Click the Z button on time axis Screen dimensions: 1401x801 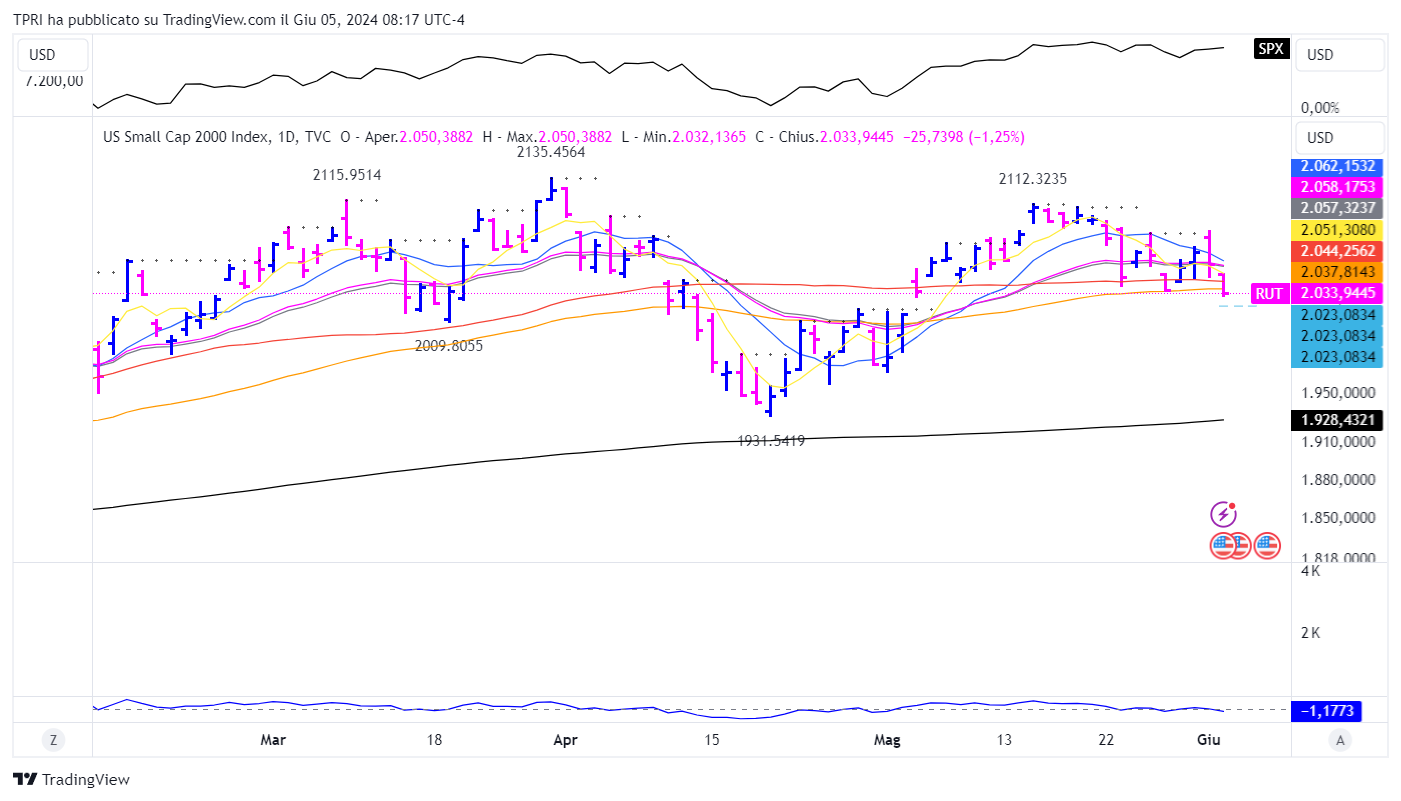point(52,740)
